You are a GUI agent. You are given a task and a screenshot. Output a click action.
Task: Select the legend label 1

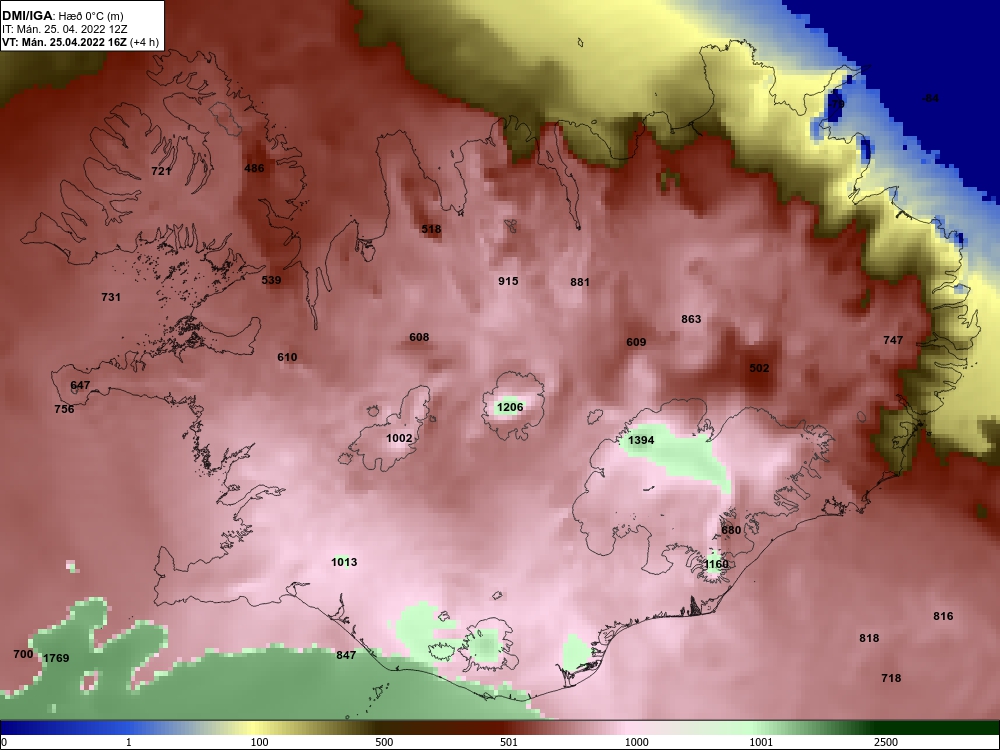128,742
